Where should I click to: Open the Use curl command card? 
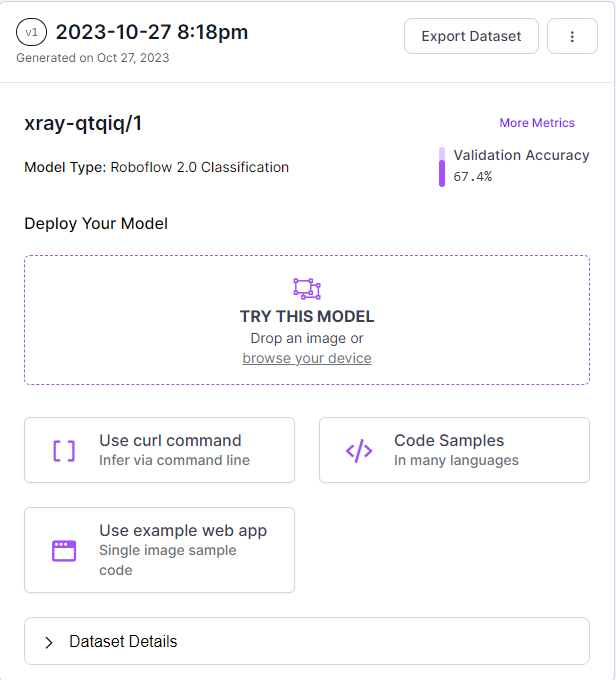click(x=160, y=450)
